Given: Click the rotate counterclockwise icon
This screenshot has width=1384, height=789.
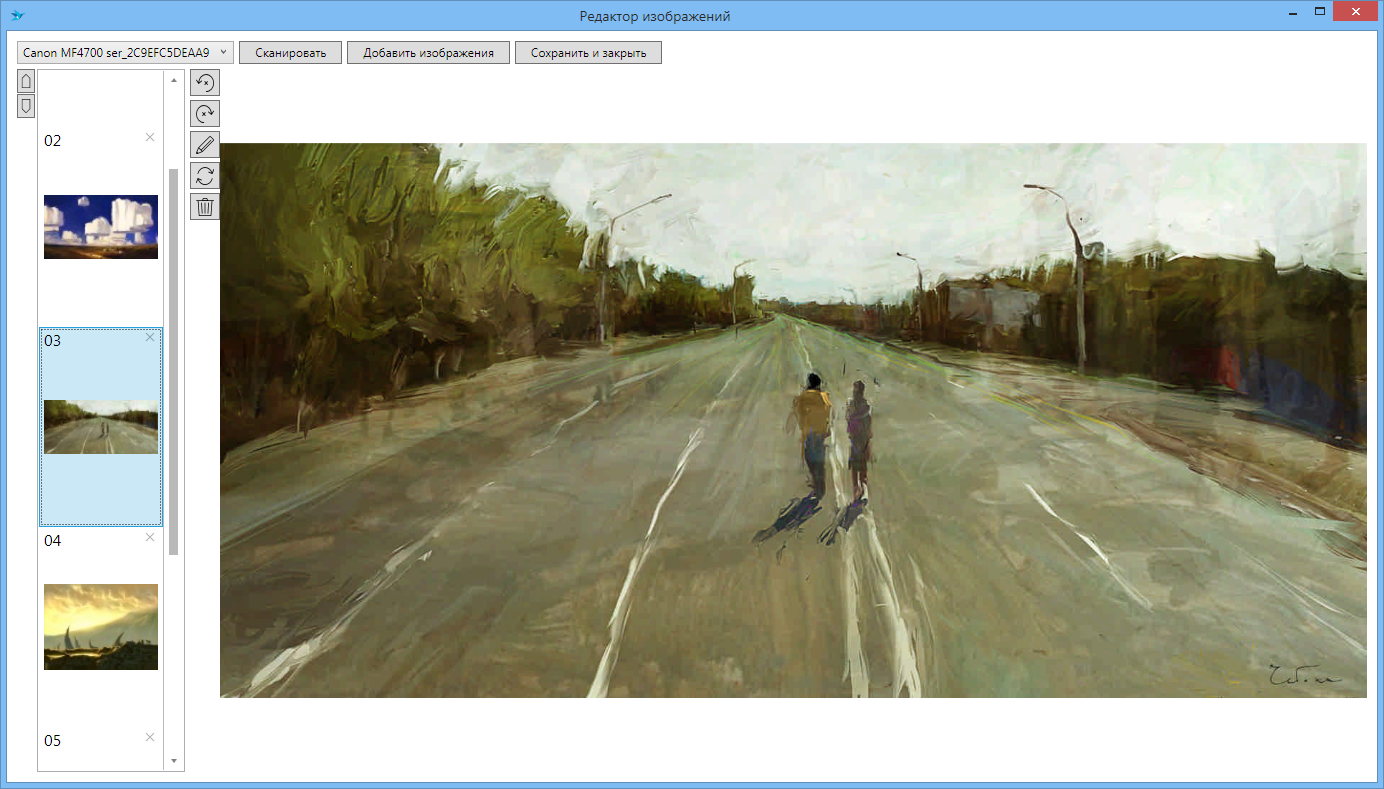Looking at the screenshot, I should coord(205,83).
